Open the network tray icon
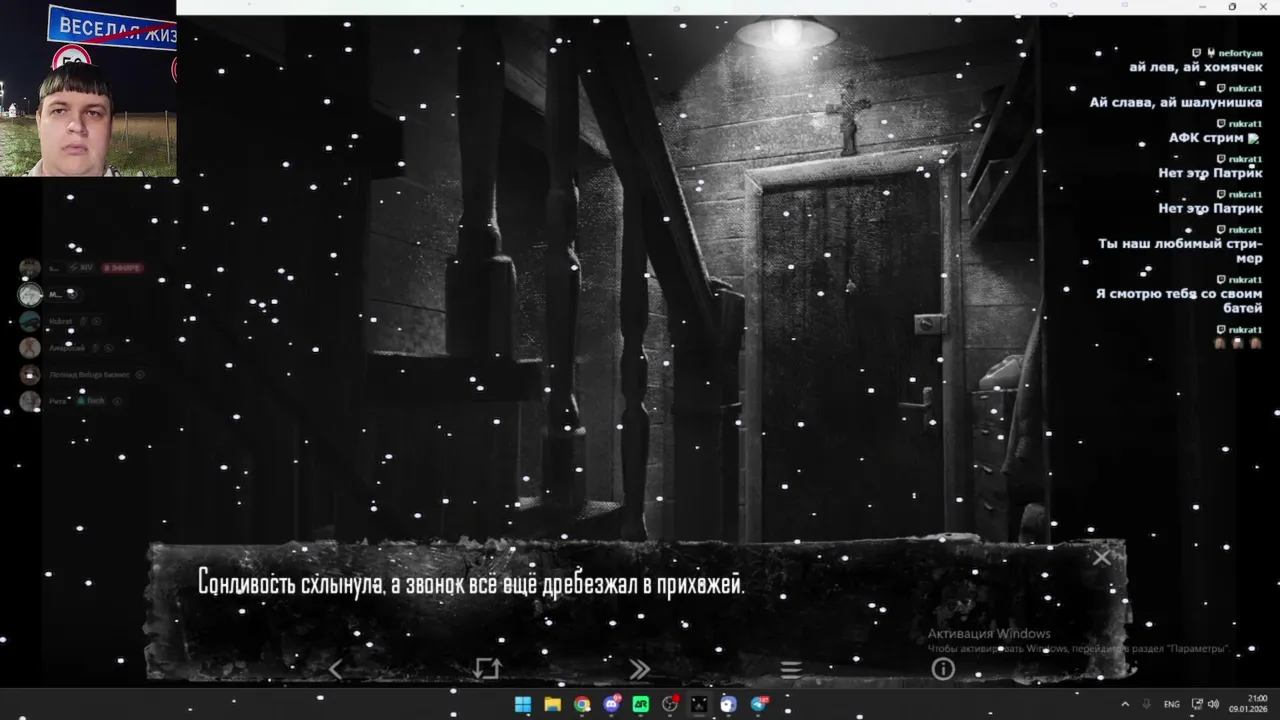 point(1197,704)
